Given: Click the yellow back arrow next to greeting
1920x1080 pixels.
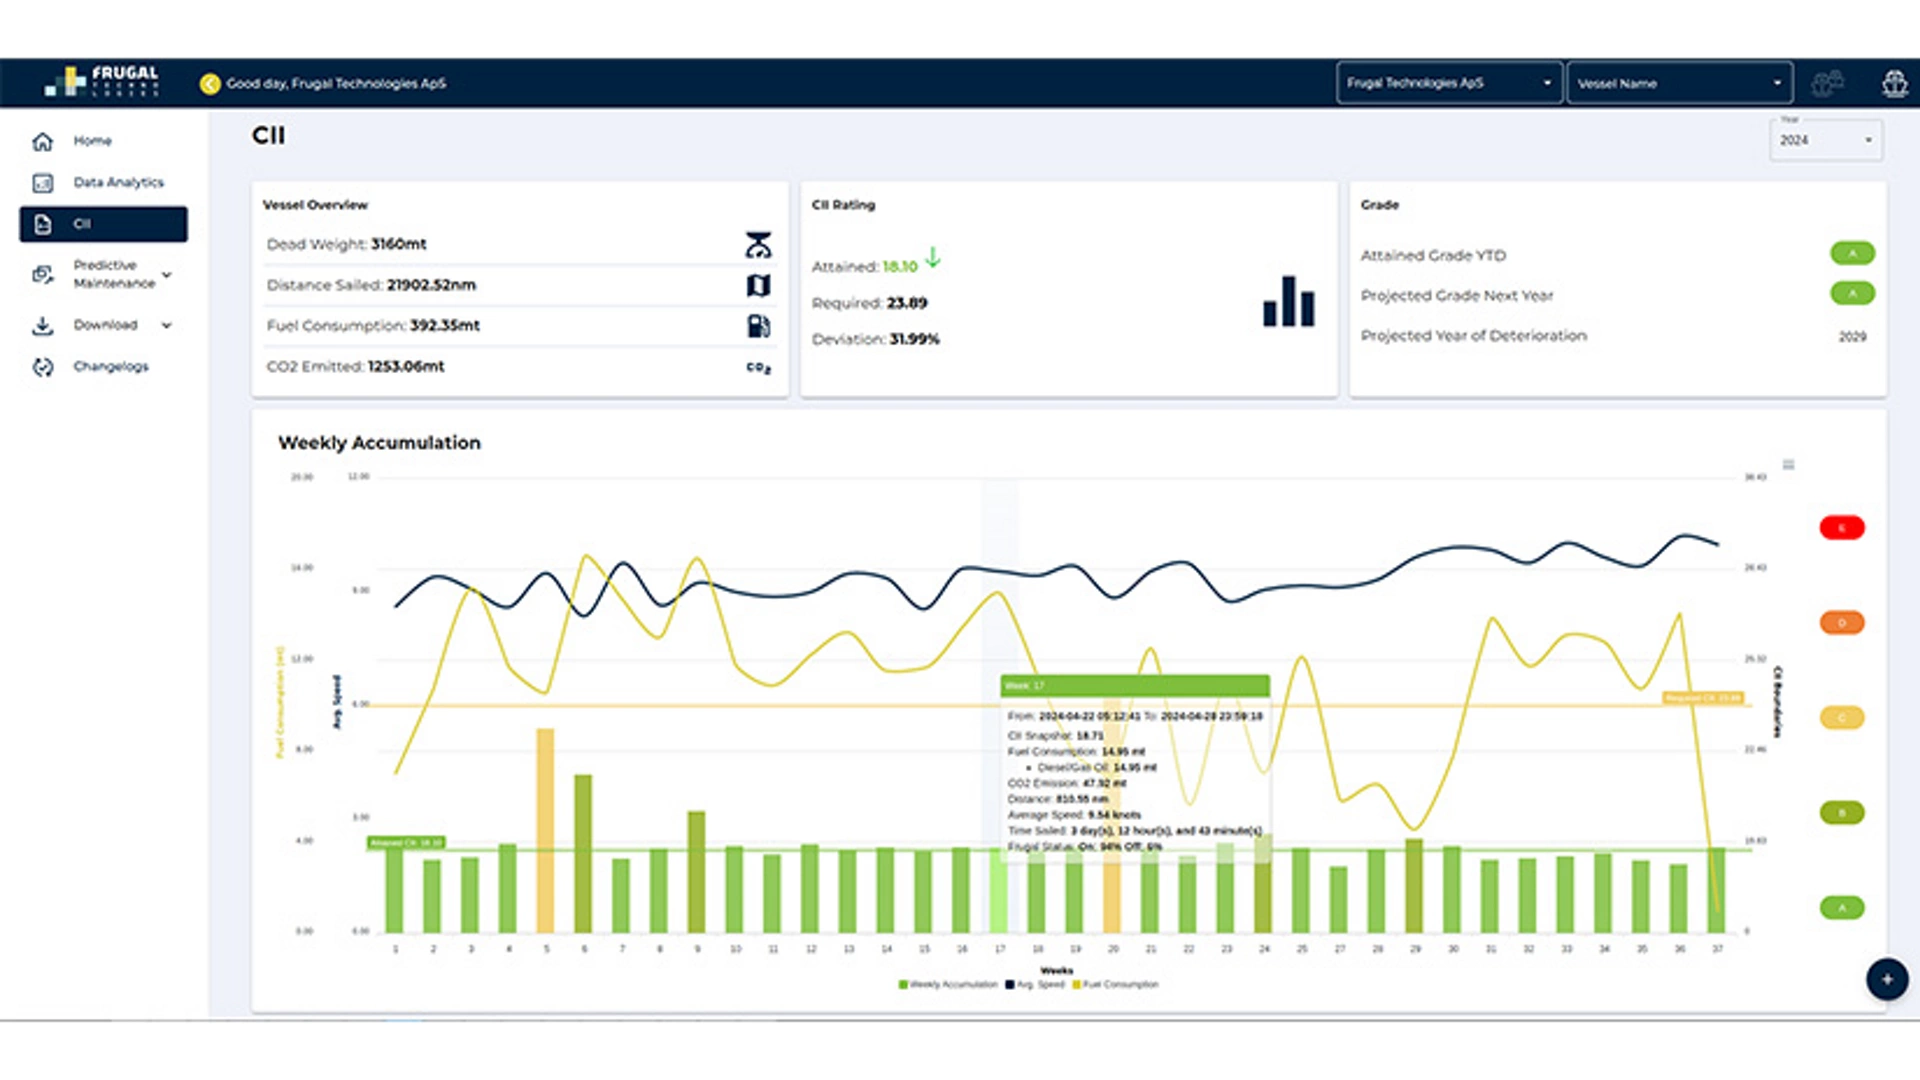Looking at the screenshot, I should (x=209, y=83).
